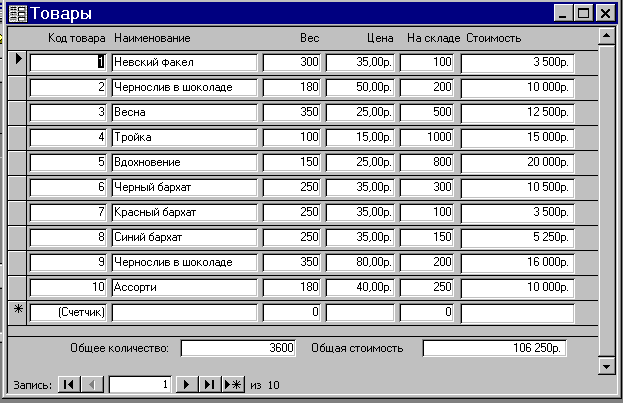This screenshot has height=403, width=623.
Task: Select row selector for Черный бархат
Action: pos(17,188)
